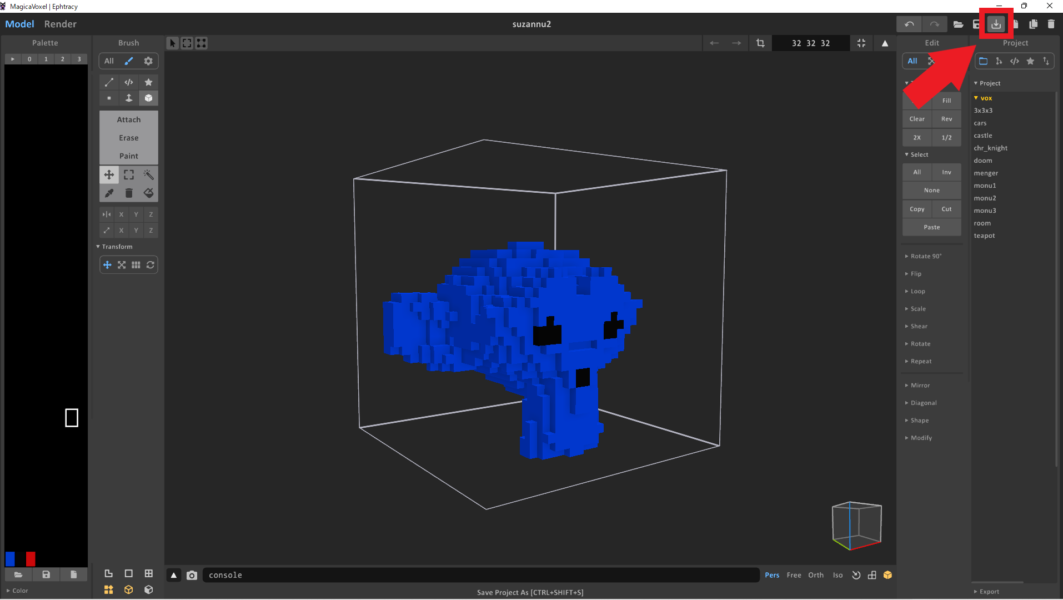Image resolution: width=1063 pixels, height=600 pixels.
Task: Click the orange cube icon beside Iso
Action: tap(887, 575)
